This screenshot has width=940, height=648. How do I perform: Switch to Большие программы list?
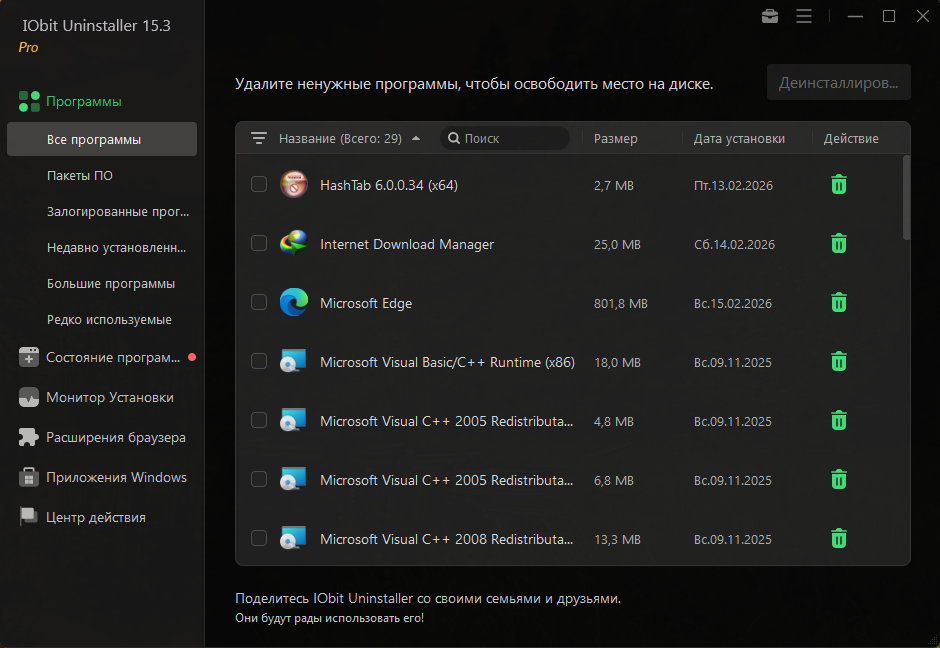click(111, 284)
